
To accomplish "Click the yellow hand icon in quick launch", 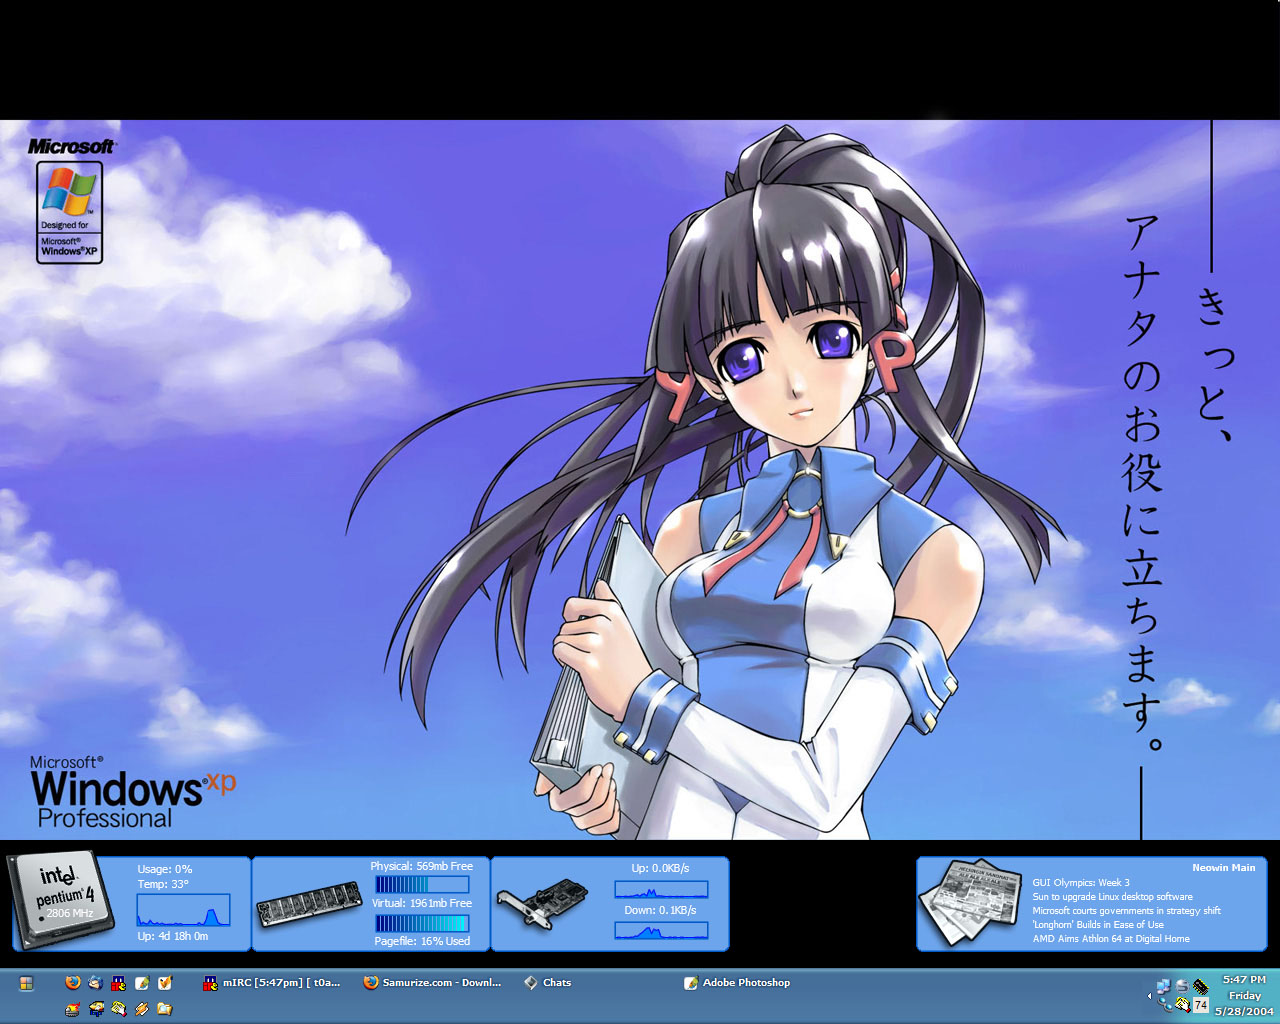I will click(x=119, y=1009).
